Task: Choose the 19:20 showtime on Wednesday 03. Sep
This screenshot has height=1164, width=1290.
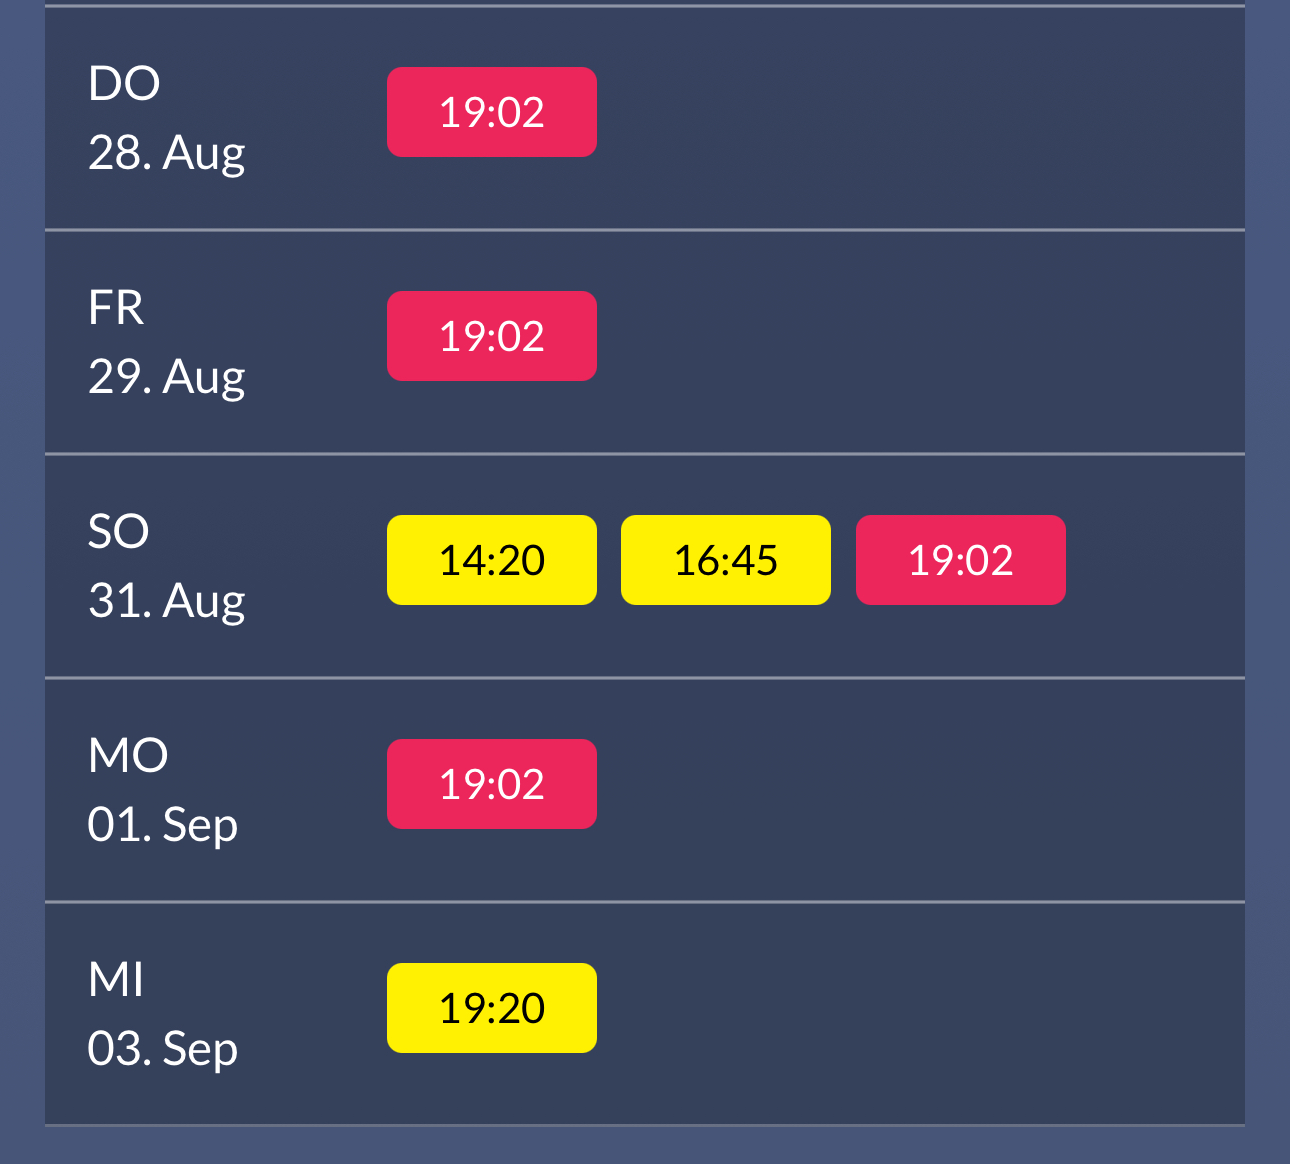Action: click(x=492, y=1008)
